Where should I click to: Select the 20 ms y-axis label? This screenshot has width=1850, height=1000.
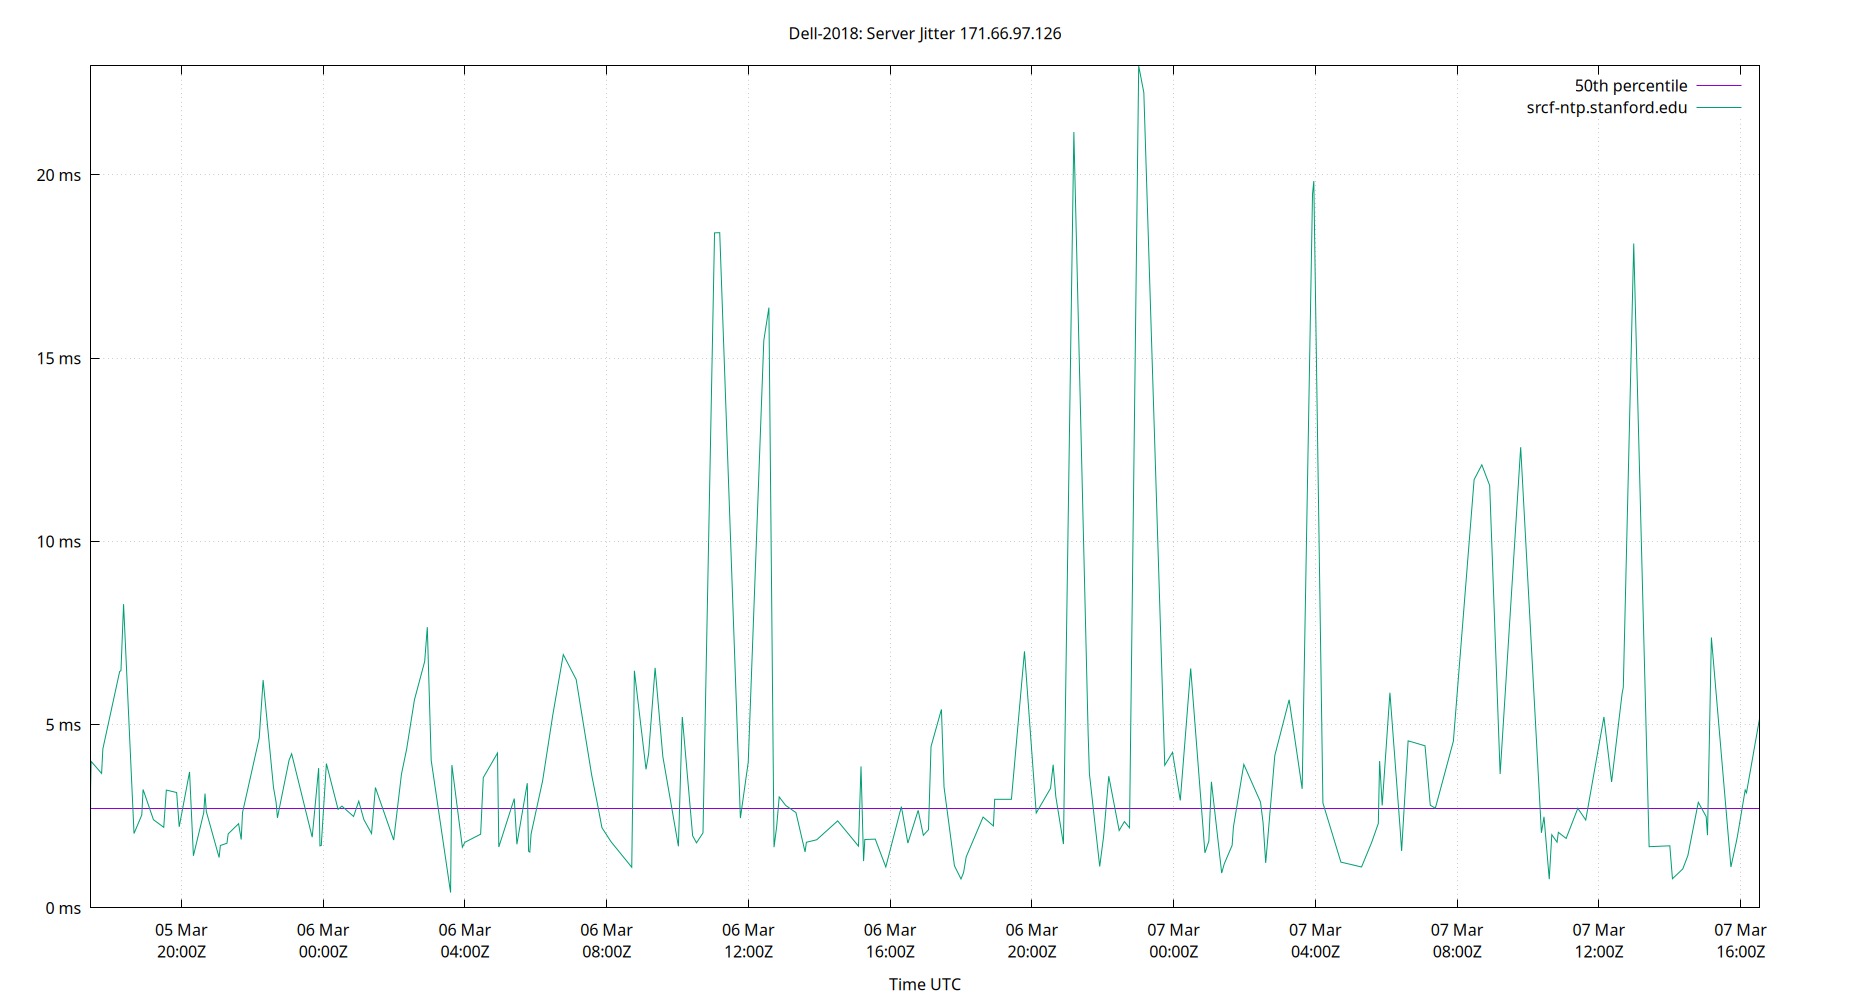click(60, 173)
